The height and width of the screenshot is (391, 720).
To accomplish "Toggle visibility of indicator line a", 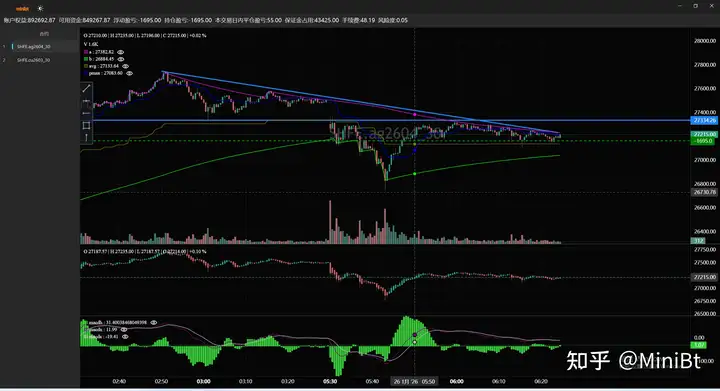I will tap(120, 52).
